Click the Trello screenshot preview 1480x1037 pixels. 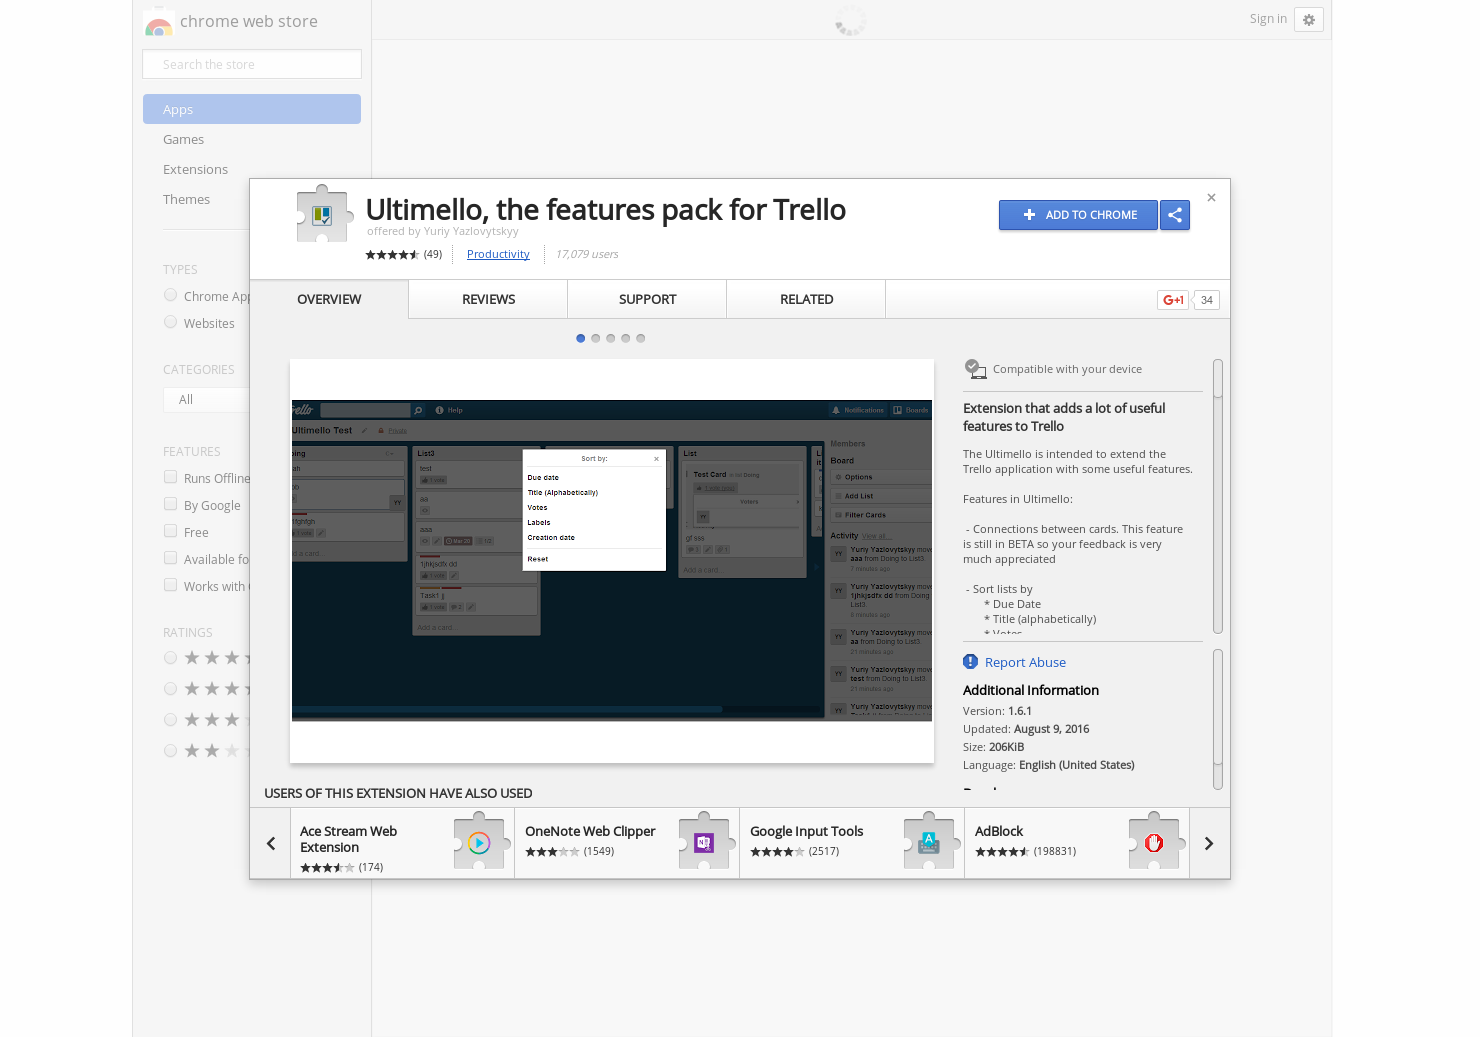pyautogui.click(x=612, y=561)
